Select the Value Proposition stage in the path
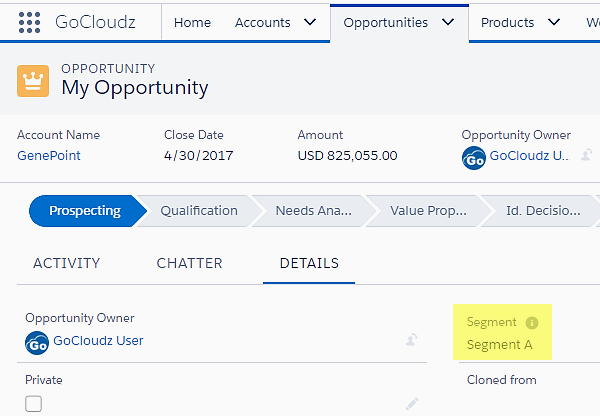This screenshot has width=600, height=416. coord(429,211)
